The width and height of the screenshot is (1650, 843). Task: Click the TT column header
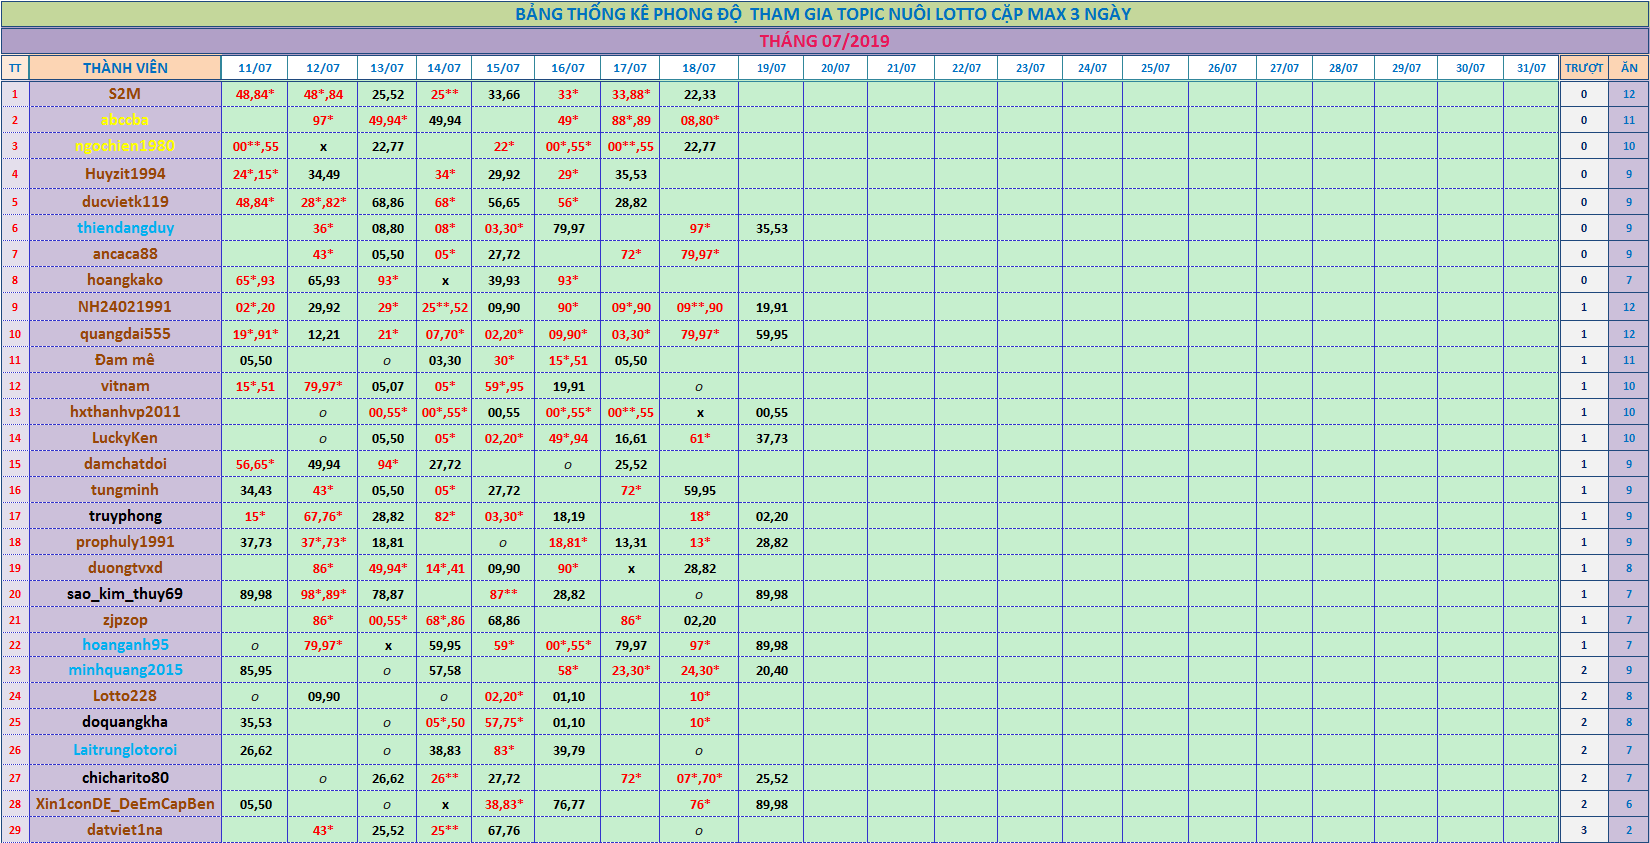15,68
